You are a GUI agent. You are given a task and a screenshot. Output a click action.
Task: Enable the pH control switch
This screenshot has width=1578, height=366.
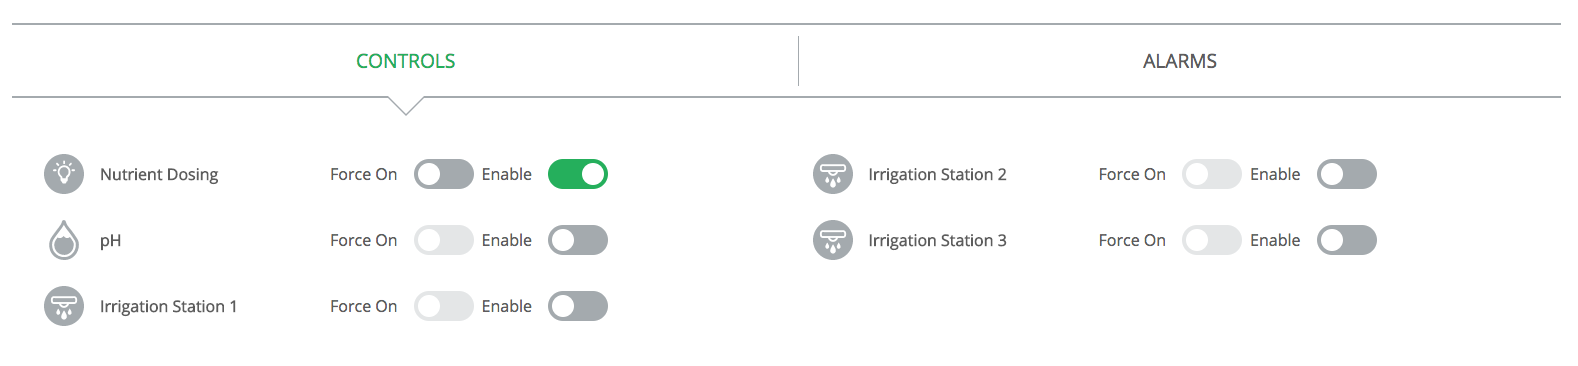point(578,240)
